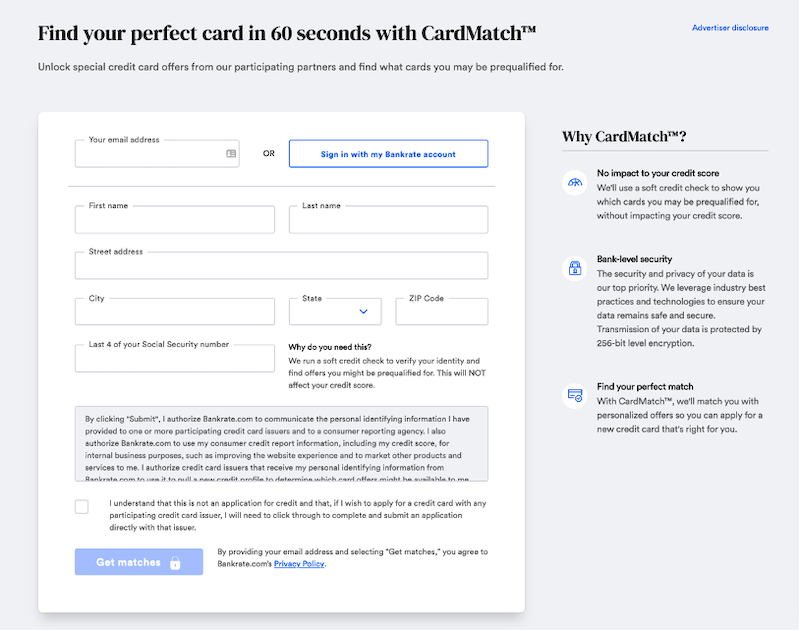Viewport: 800px width, 631px height.
Task: Open the Privacy Policy link
Action: pyautogui.click(x=299, y=564)
